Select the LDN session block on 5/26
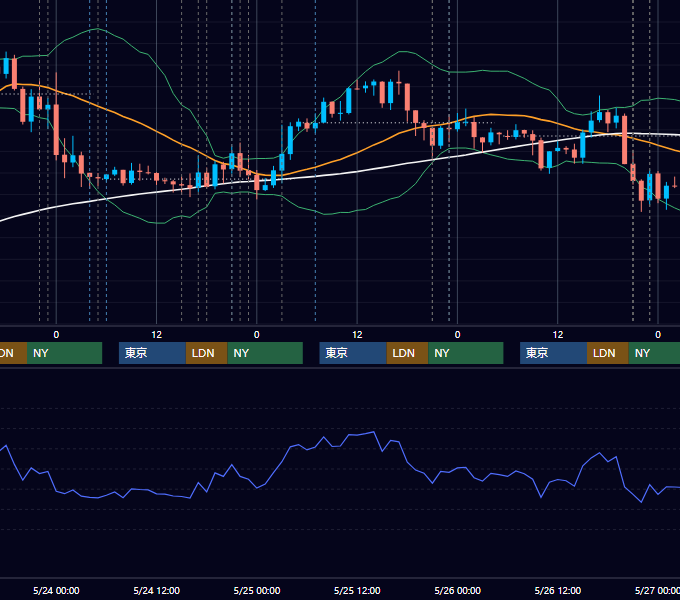Viewport: 680px width, 600px height. pos(608,353)
